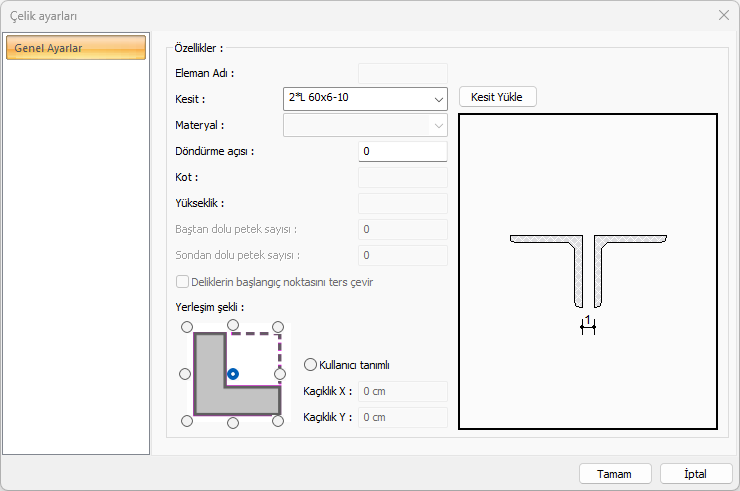Select the bottom-right placement point radio

[x=279, y=421]
